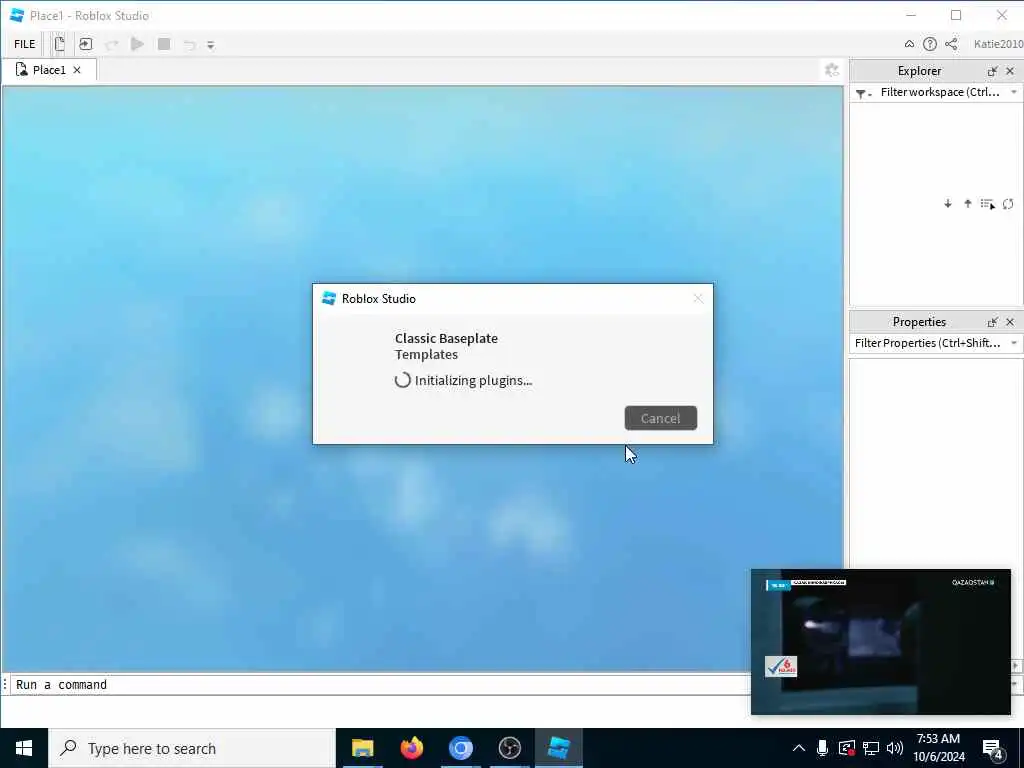This screenshot has width=1024, height=768.
Task: Open the Help question mark icon
Action: coord(930,44)
